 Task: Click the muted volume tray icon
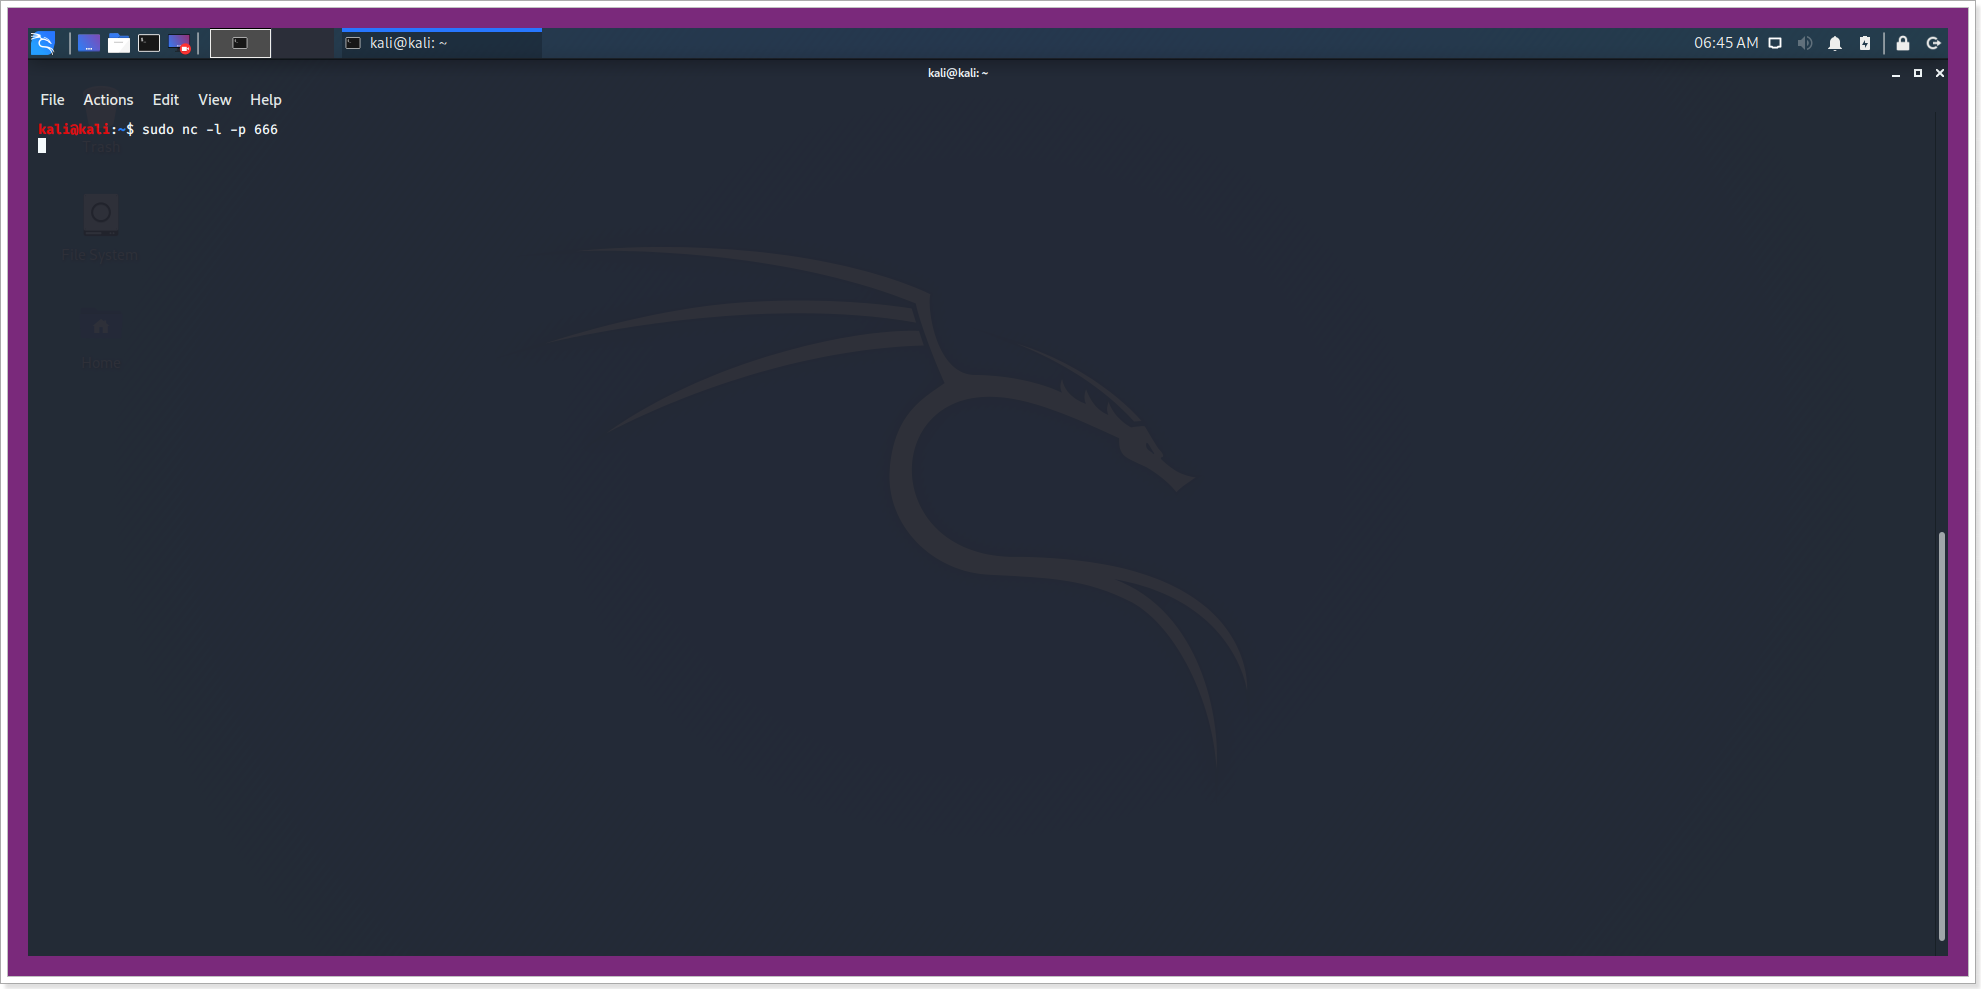(x=1805, y=43)
